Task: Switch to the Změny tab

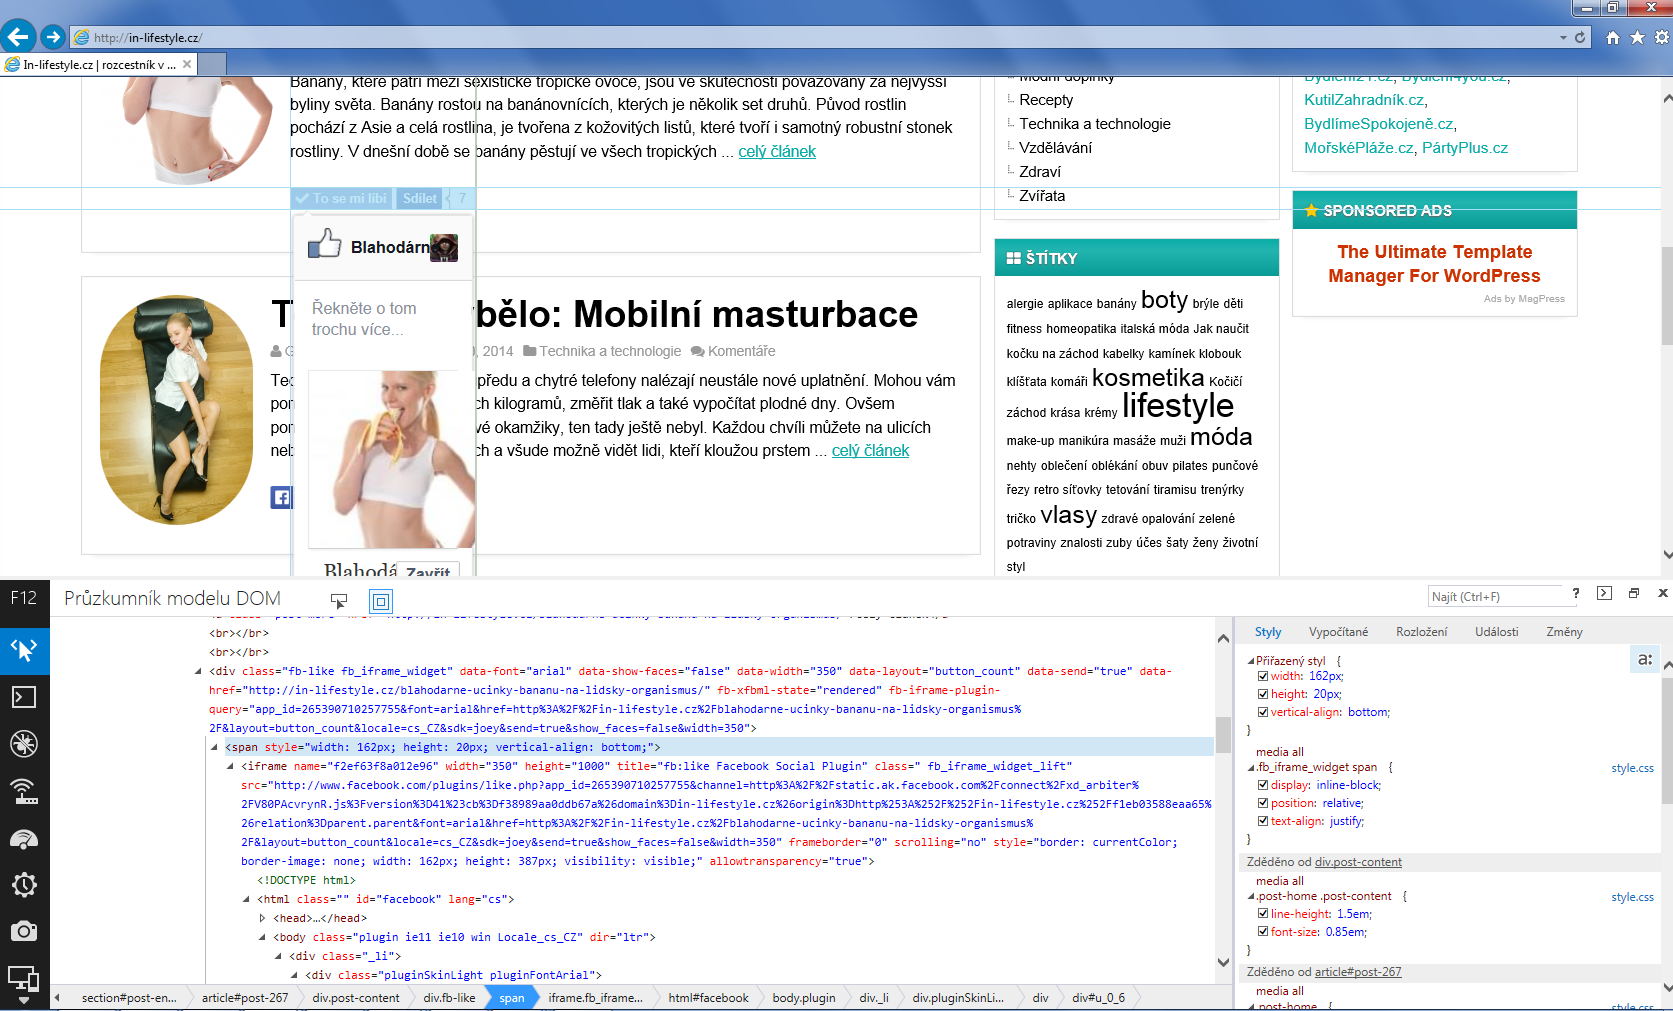Action: point(1564,632)
